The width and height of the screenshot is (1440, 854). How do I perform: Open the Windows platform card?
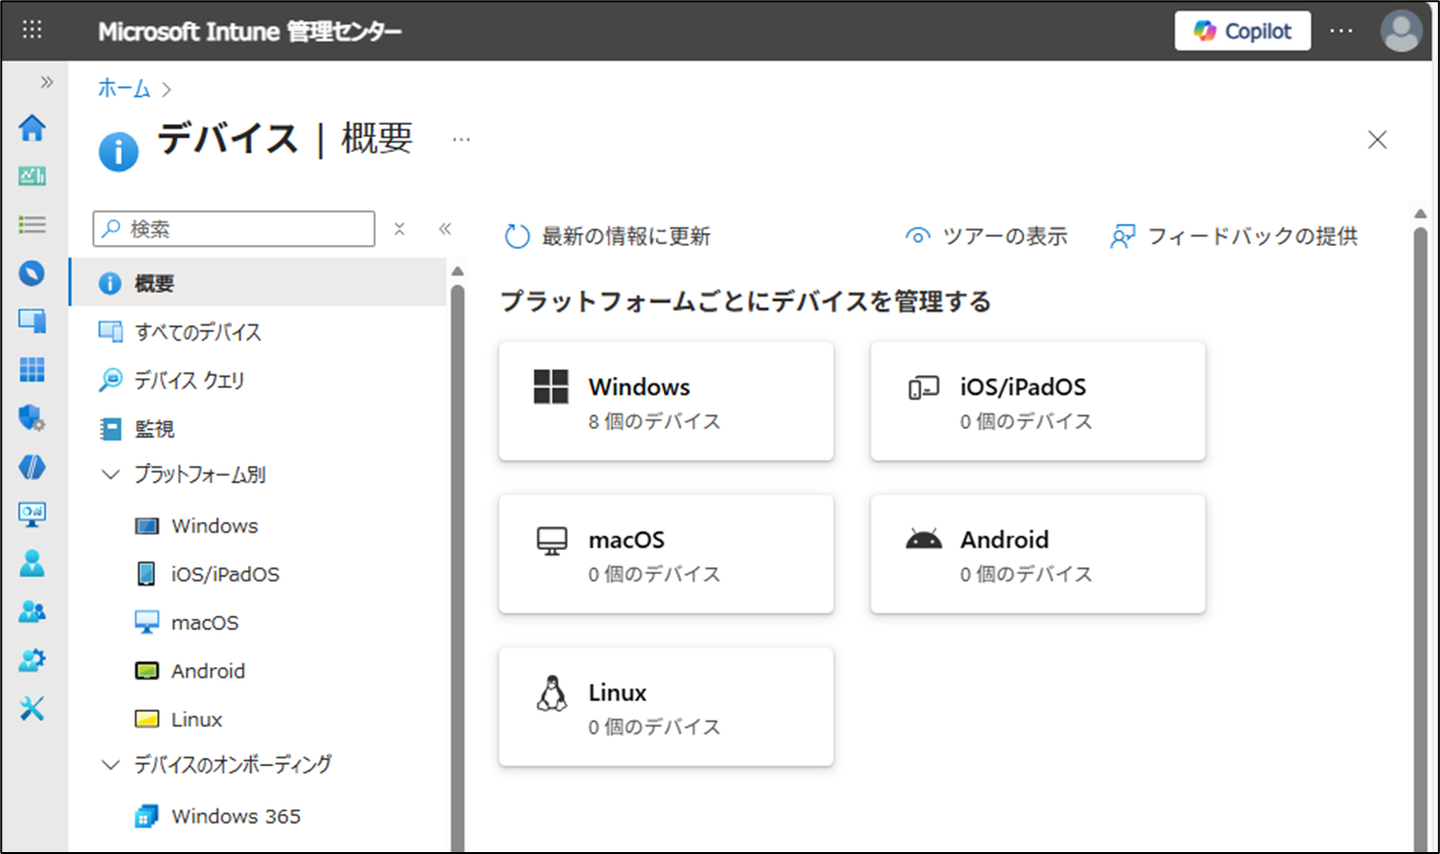pos(666,401)
